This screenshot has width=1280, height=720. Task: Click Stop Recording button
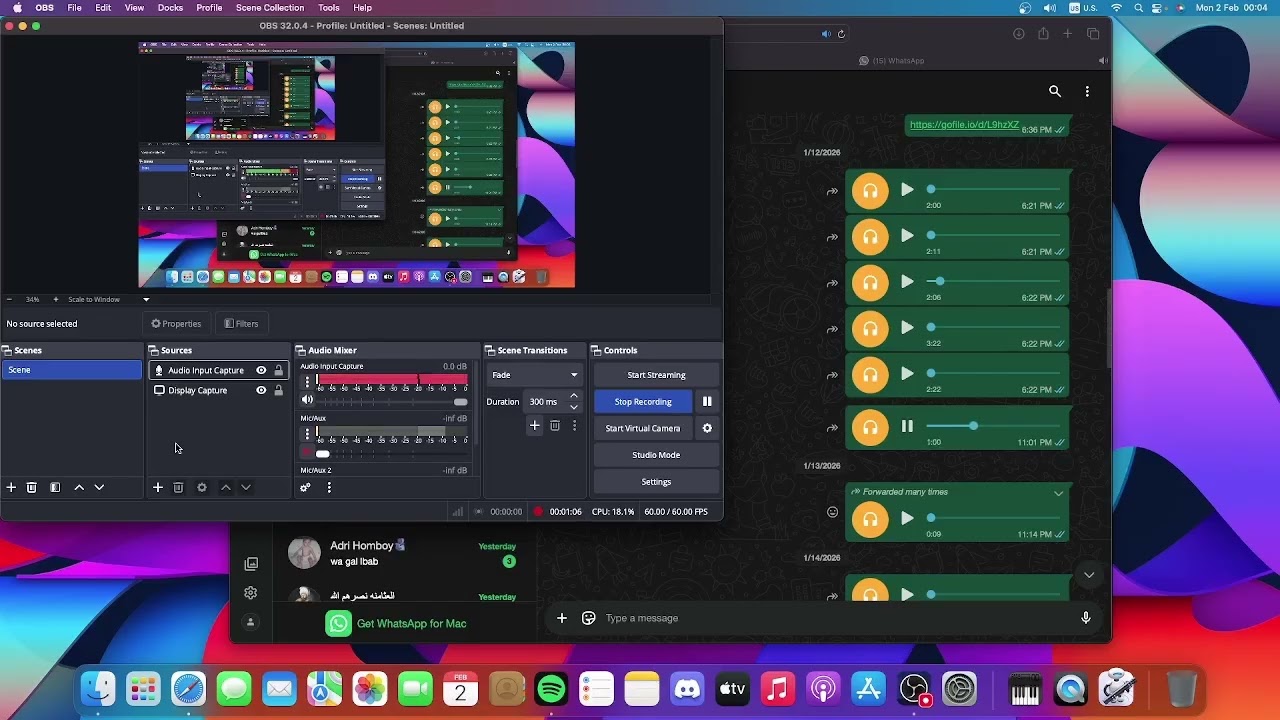(x=643, y=401)
